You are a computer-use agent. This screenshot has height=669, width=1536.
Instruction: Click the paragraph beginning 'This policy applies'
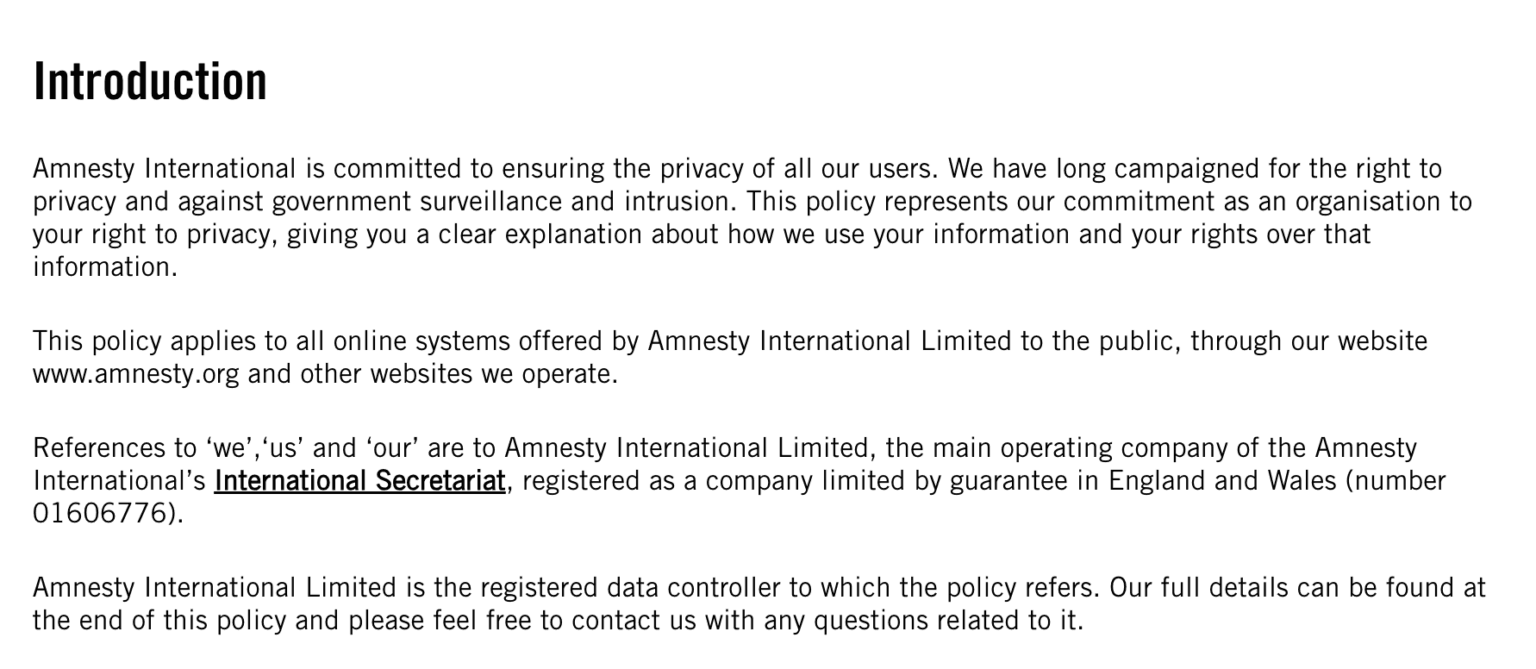click(730, 358)
